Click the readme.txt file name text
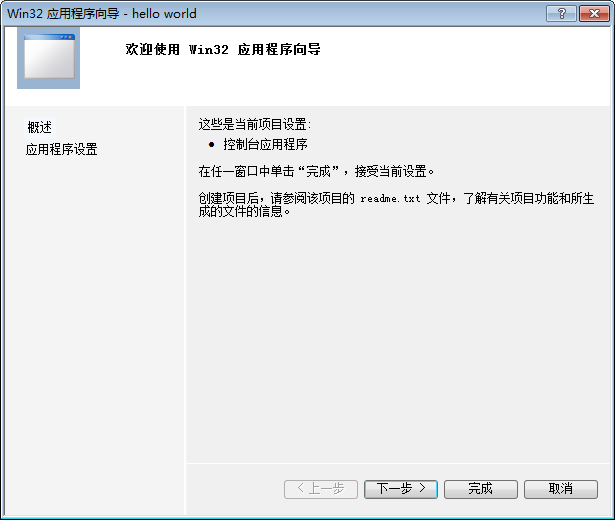Viewport: 615px width, 520px height. pos(390,198)
